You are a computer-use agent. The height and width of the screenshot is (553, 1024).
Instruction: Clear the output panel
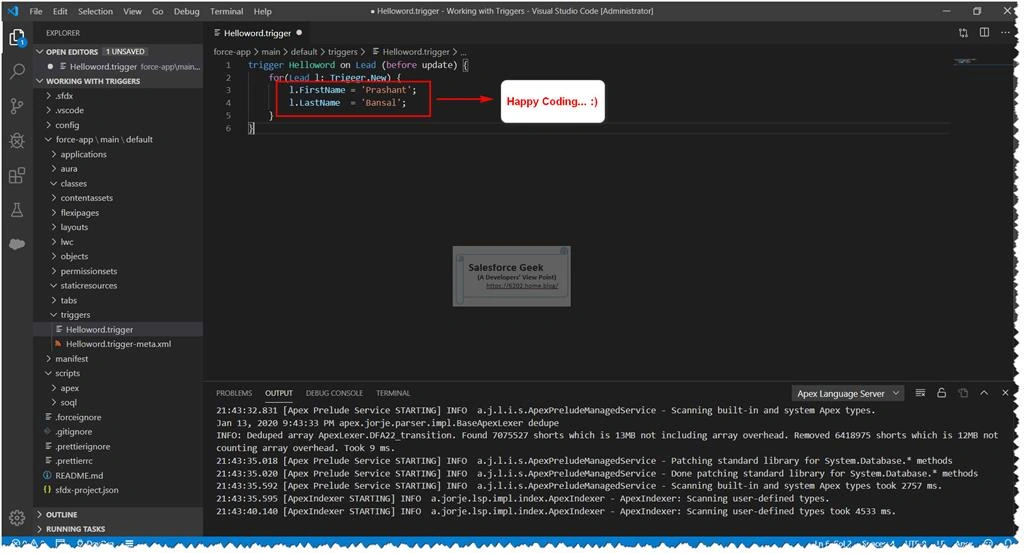(920, 393)
